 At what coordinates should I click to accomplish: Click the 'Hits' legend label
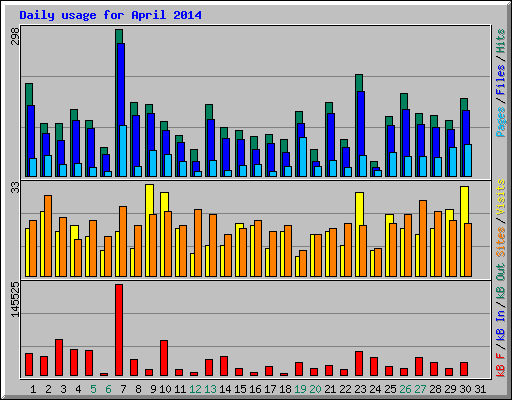point(500,41)
